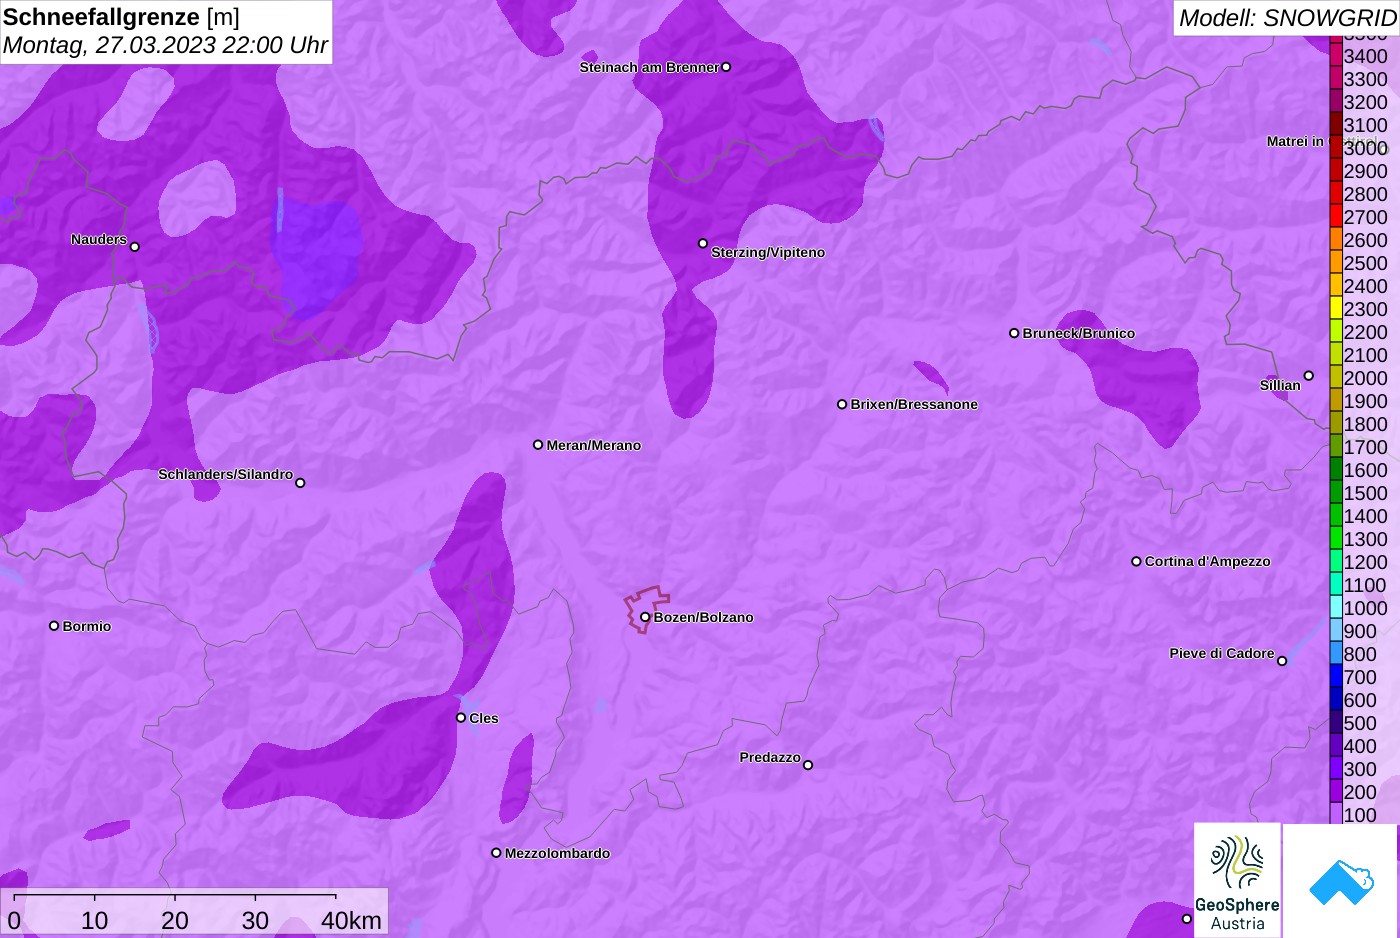
Task: Click the Steinach am Brenner location dot
Action: pos(726,67)
